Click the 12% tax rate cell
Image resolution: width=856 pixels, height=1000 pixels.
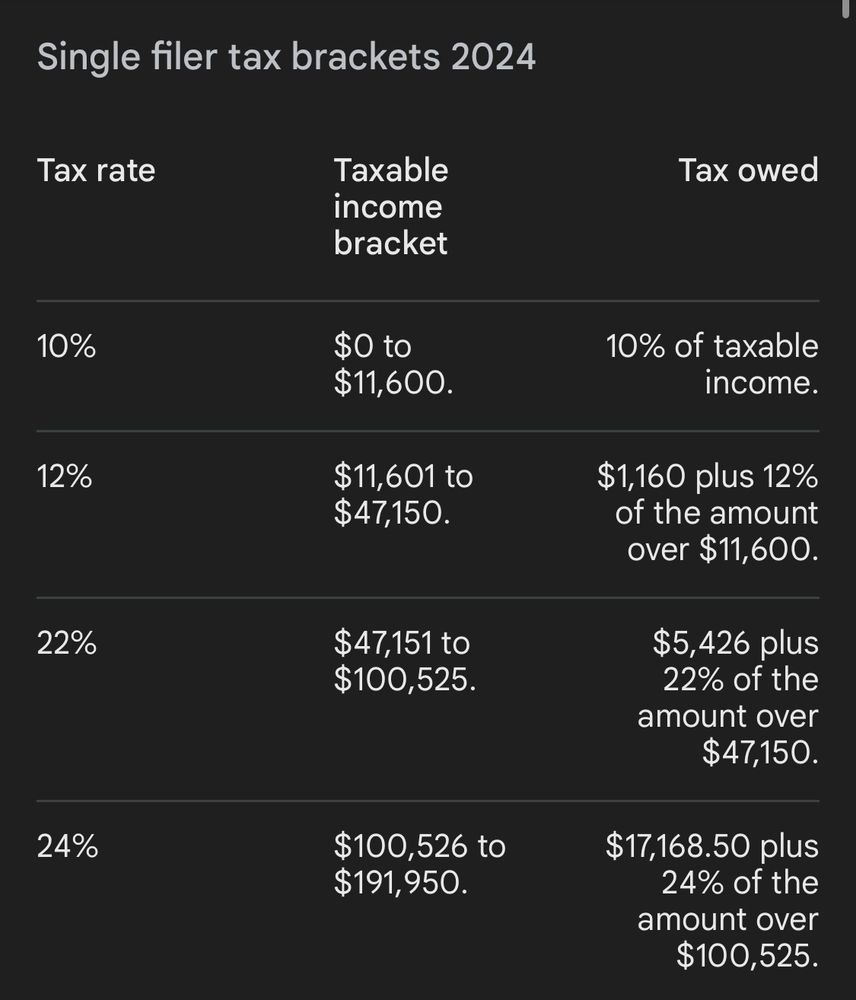[x=64, y=476]
